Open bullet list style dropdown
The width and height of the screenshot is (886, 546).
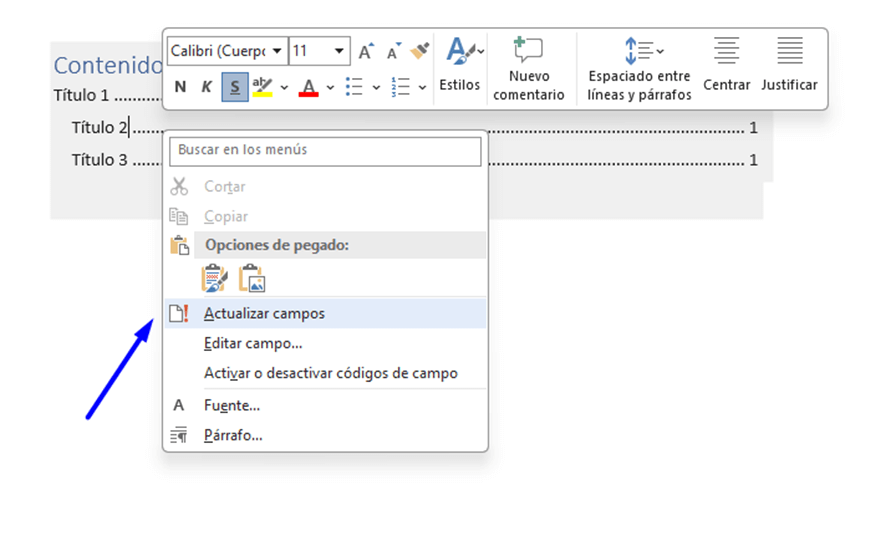tap(376, 88)
